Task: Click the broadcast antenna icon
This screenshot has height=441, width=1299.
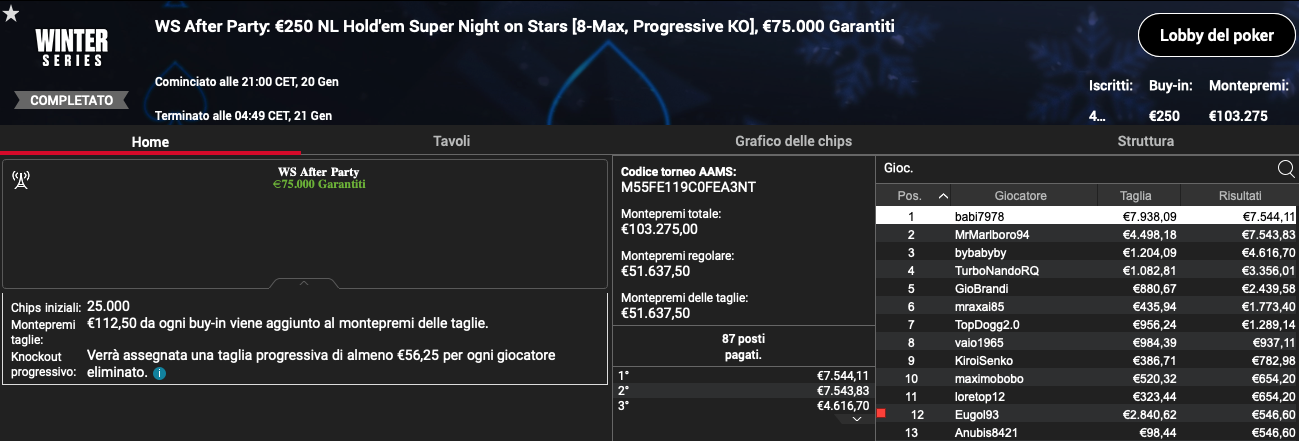Action: tap(20, 180)
